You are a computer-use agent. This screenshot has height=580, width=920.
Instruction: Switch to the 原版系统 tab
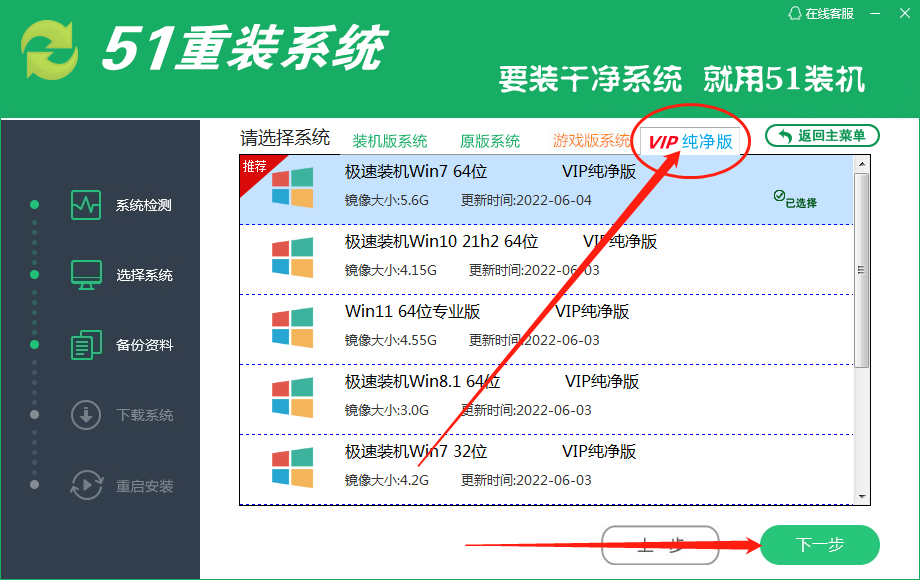coord(490,141)
